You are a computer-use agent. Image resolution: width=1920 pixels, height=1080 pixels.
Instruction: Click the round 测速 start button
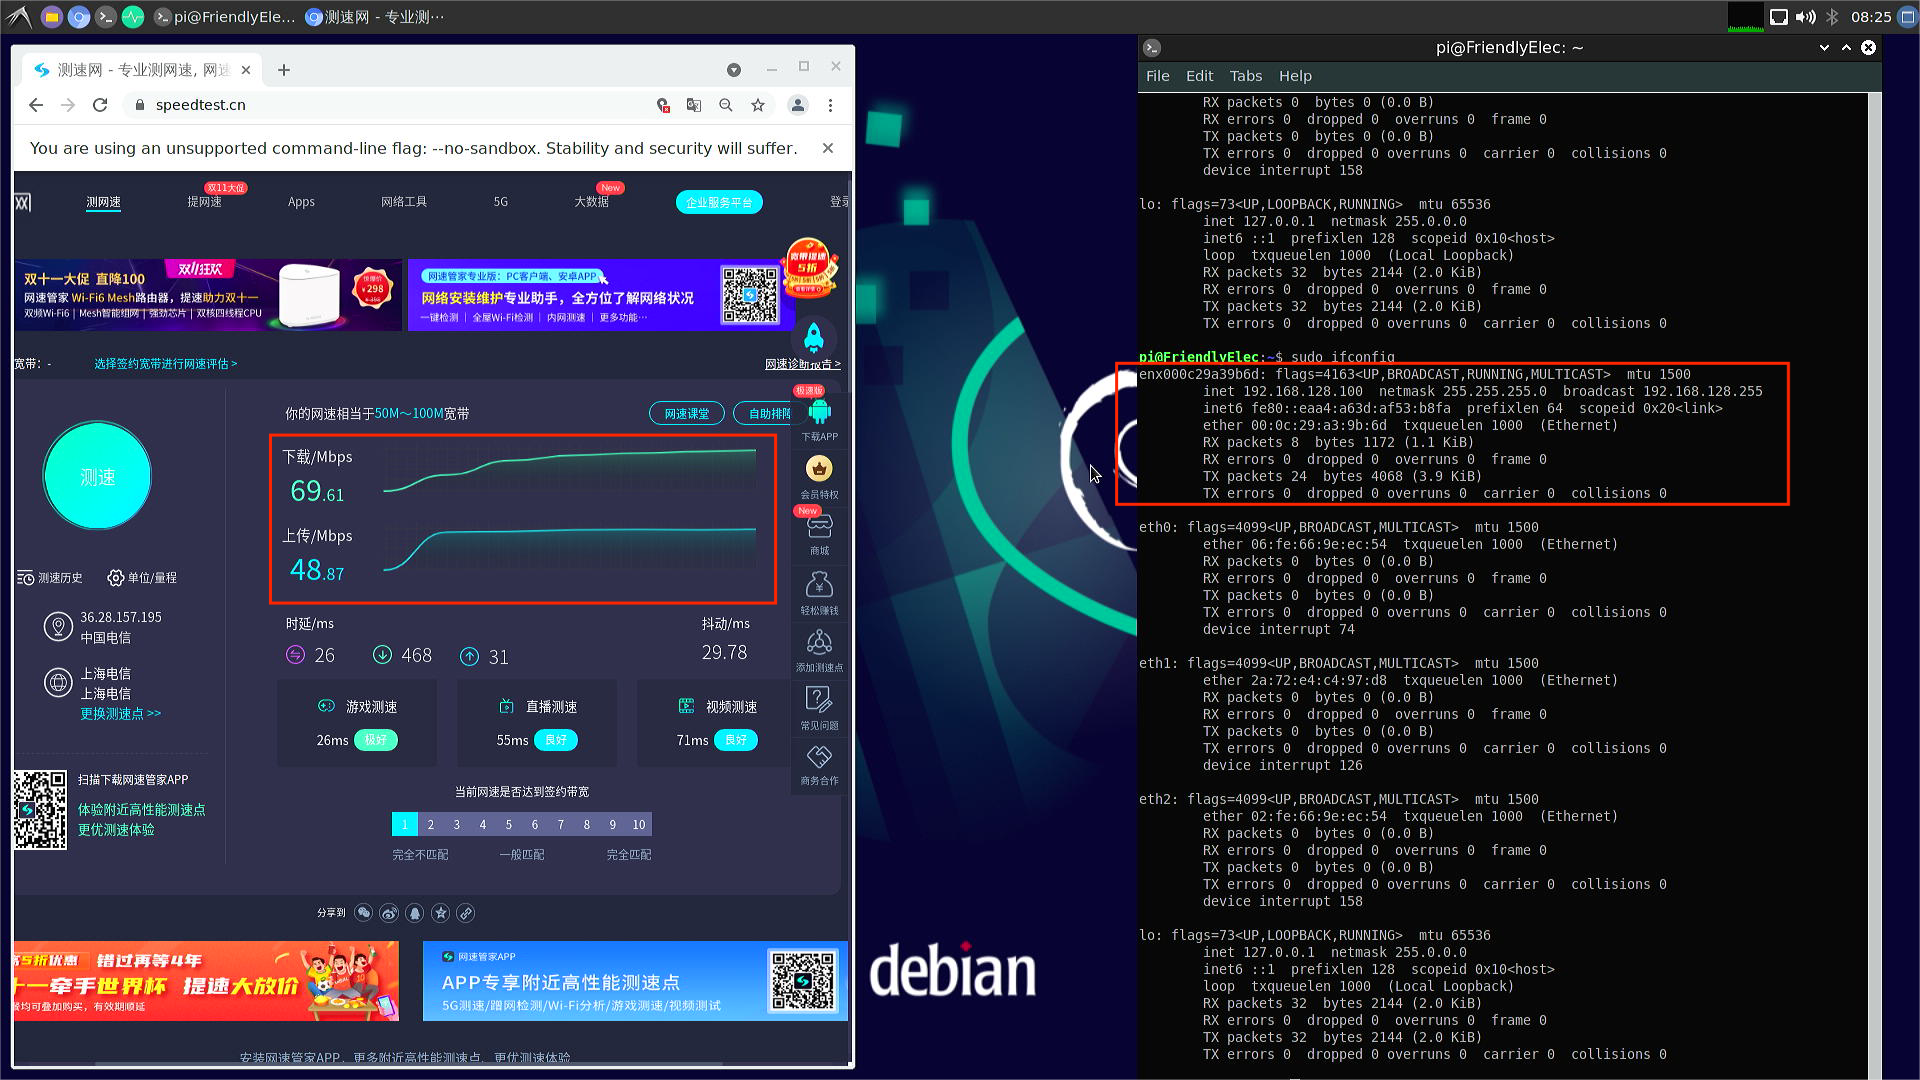coord(97,476)
